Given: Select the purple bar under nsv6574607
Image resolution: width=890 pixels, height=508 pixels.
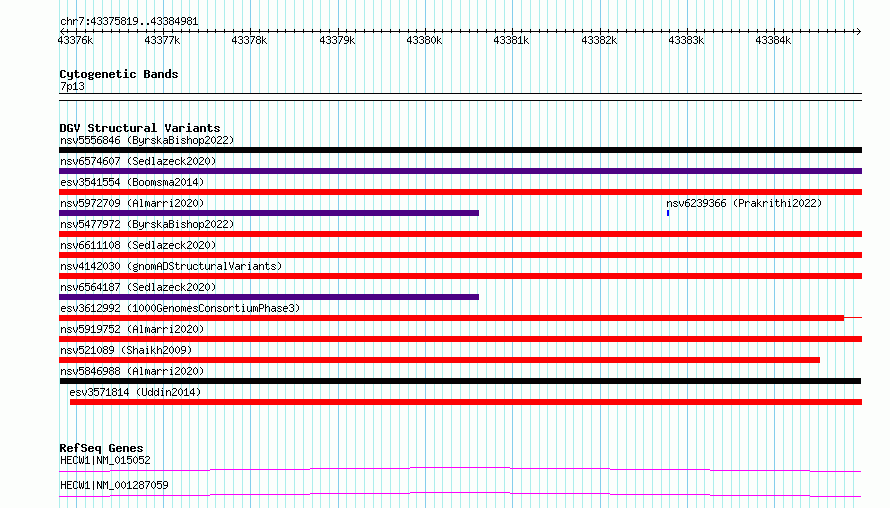Looking at the screenshot, I should [460, 171].
